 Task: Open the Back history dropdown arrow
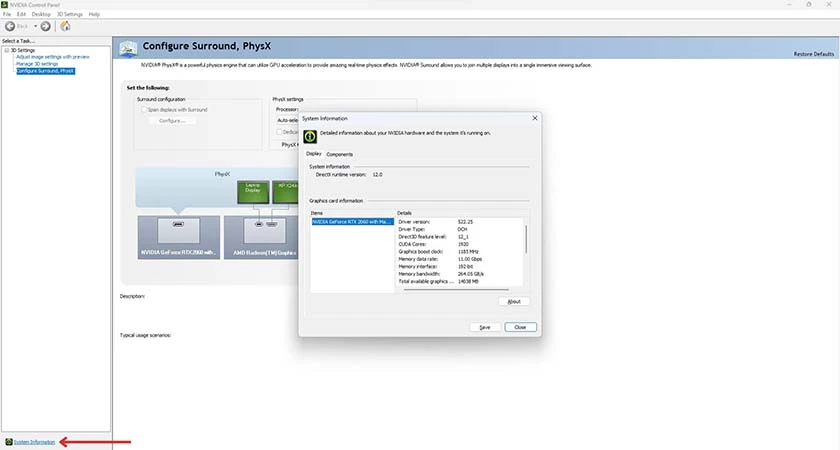point(35,26)
